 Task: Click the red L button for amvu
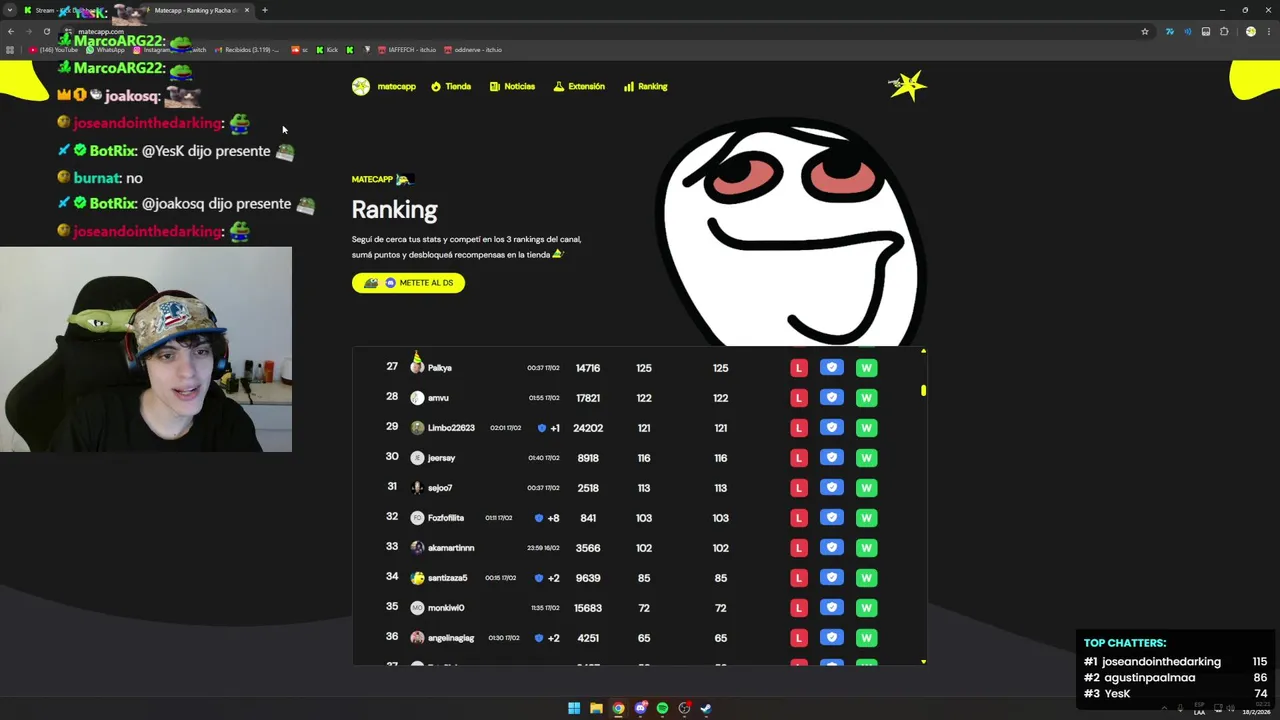pyautogui.click(x=798, y=398)
